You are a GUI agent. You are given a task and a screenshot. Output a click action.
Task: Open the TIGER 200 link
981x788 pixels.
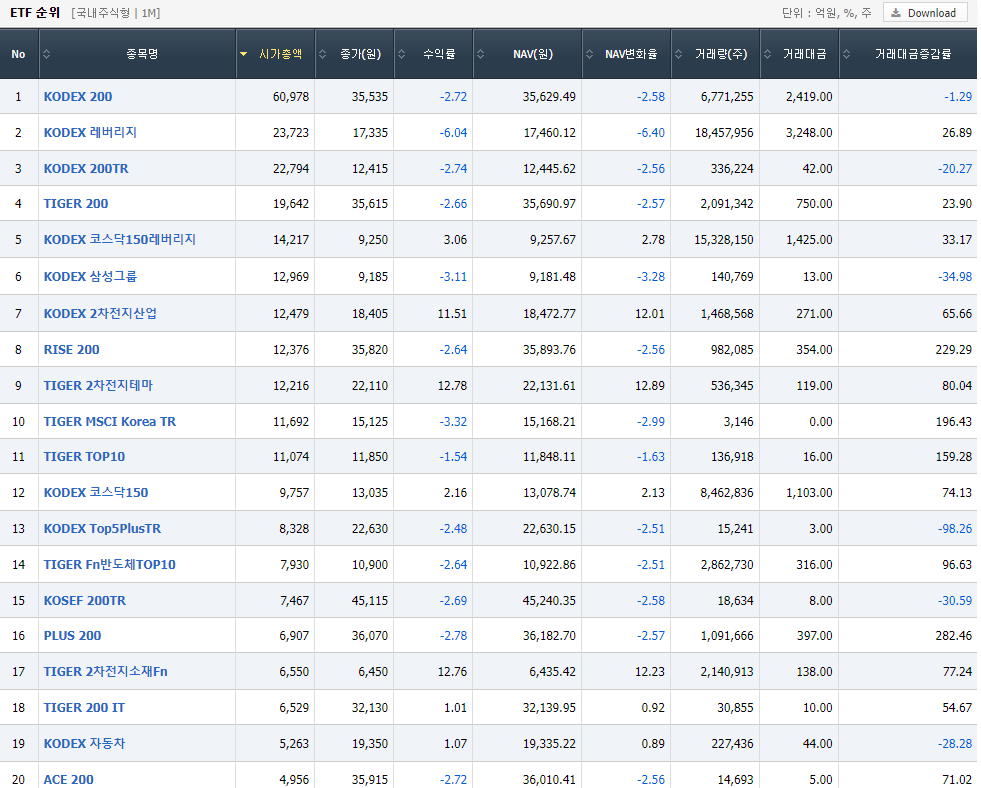click(76, 204)
